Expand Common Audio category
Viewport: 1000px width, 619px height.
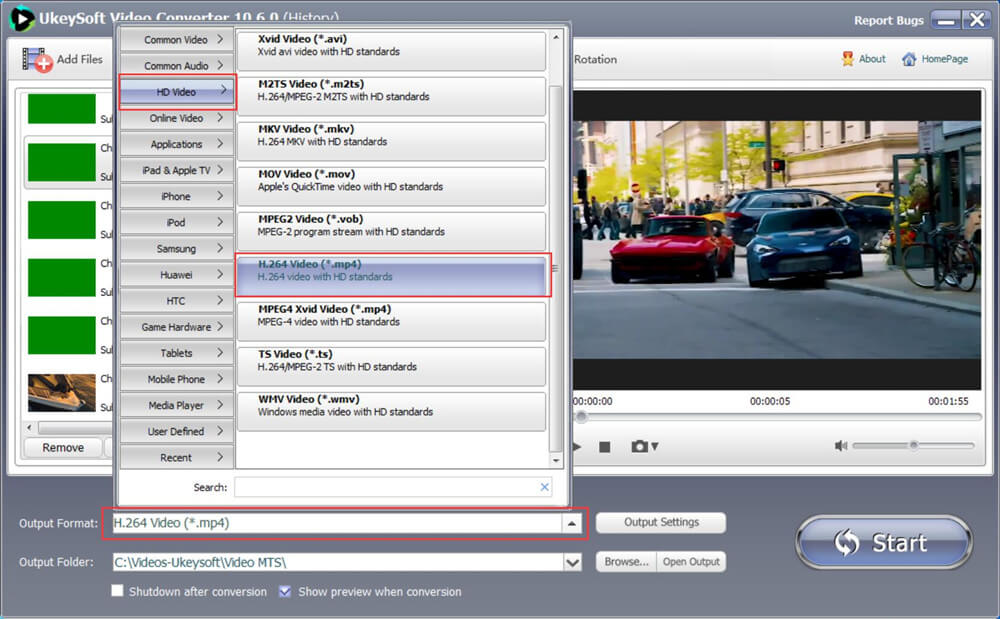coord(176,66)
